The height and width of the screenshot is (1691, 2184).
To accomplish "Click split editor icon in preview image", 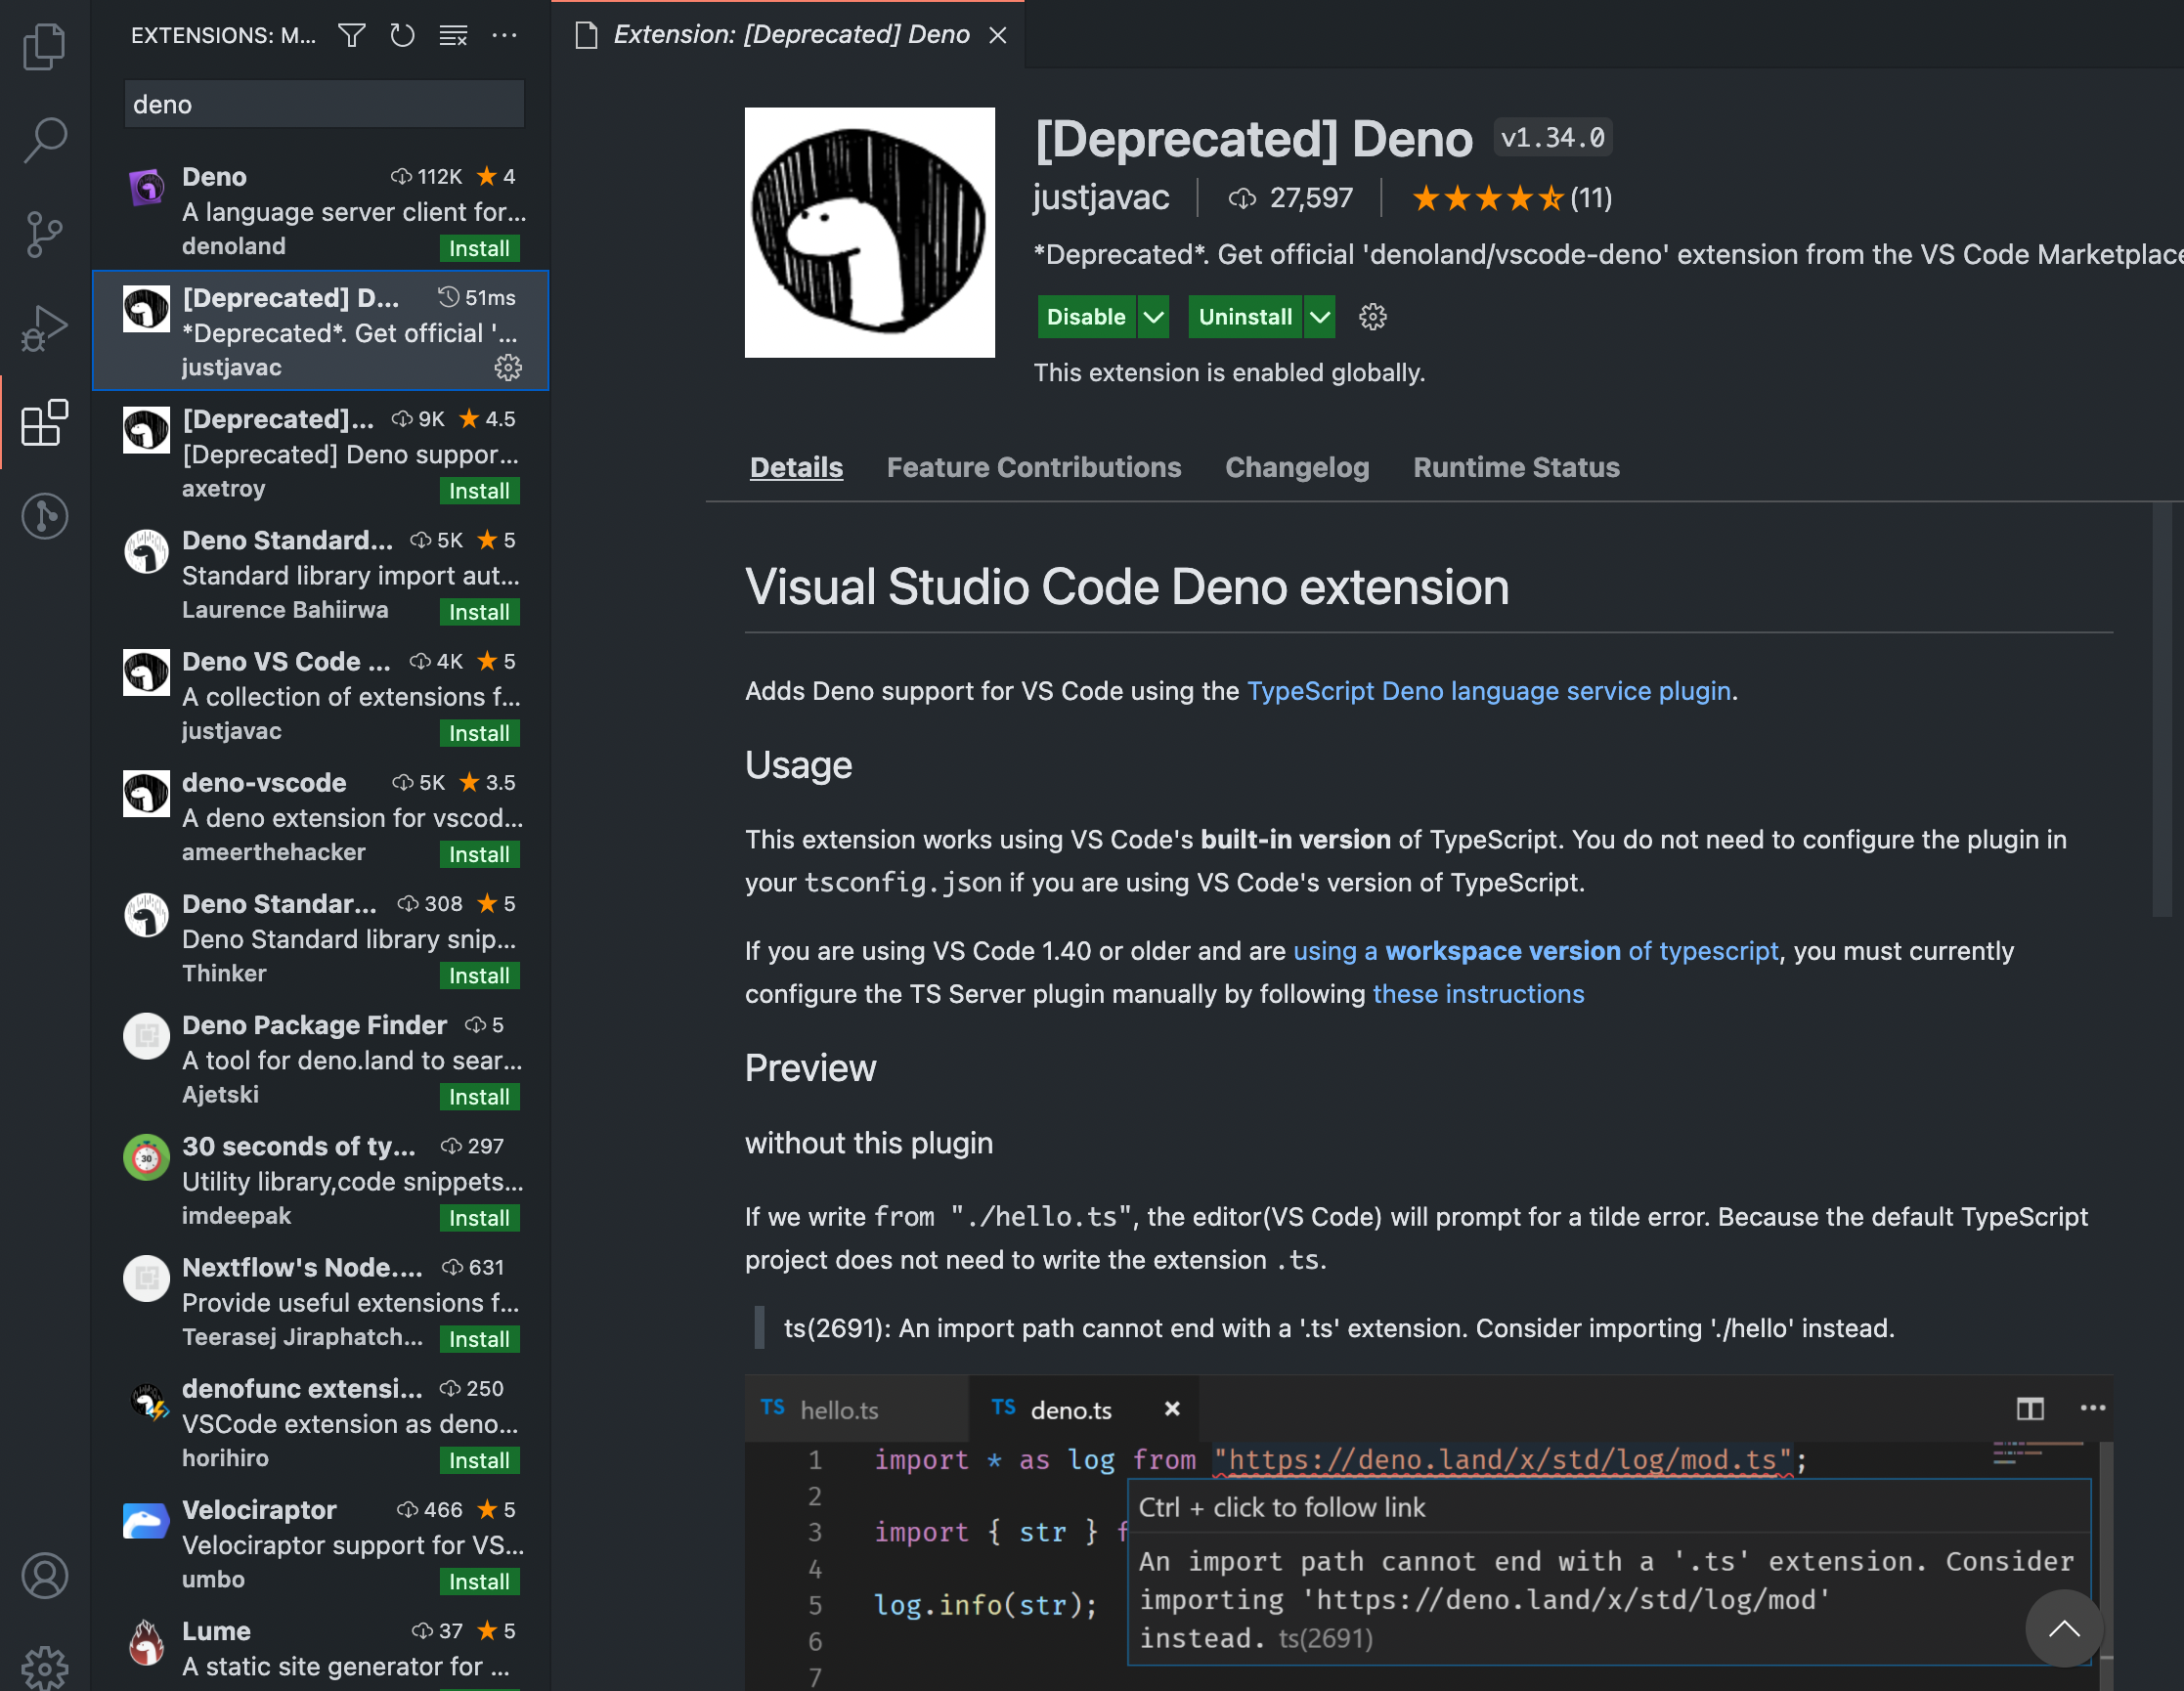I will [x=2029, y=1409].
